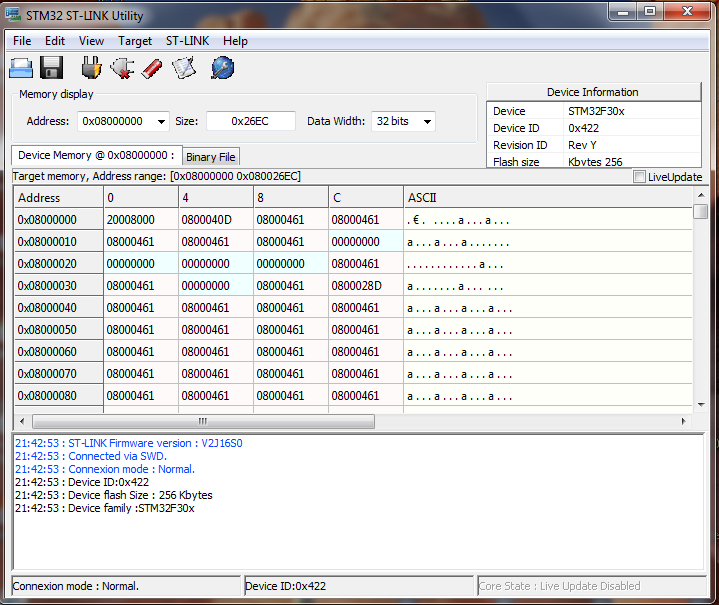Click the Full chip erase eraser icon
This screenshot has width=719, height=605.
(x=152, y=68)
